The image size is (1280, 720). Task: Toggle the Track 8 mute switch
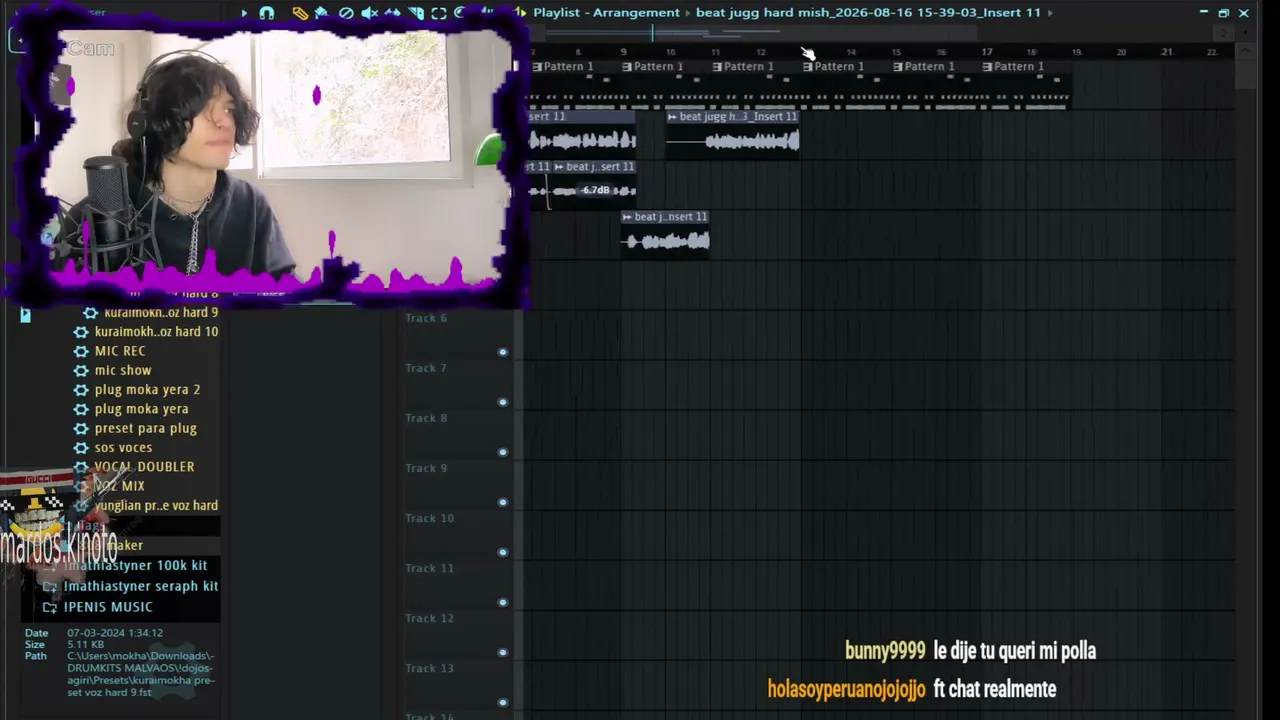tap(503, 452)
